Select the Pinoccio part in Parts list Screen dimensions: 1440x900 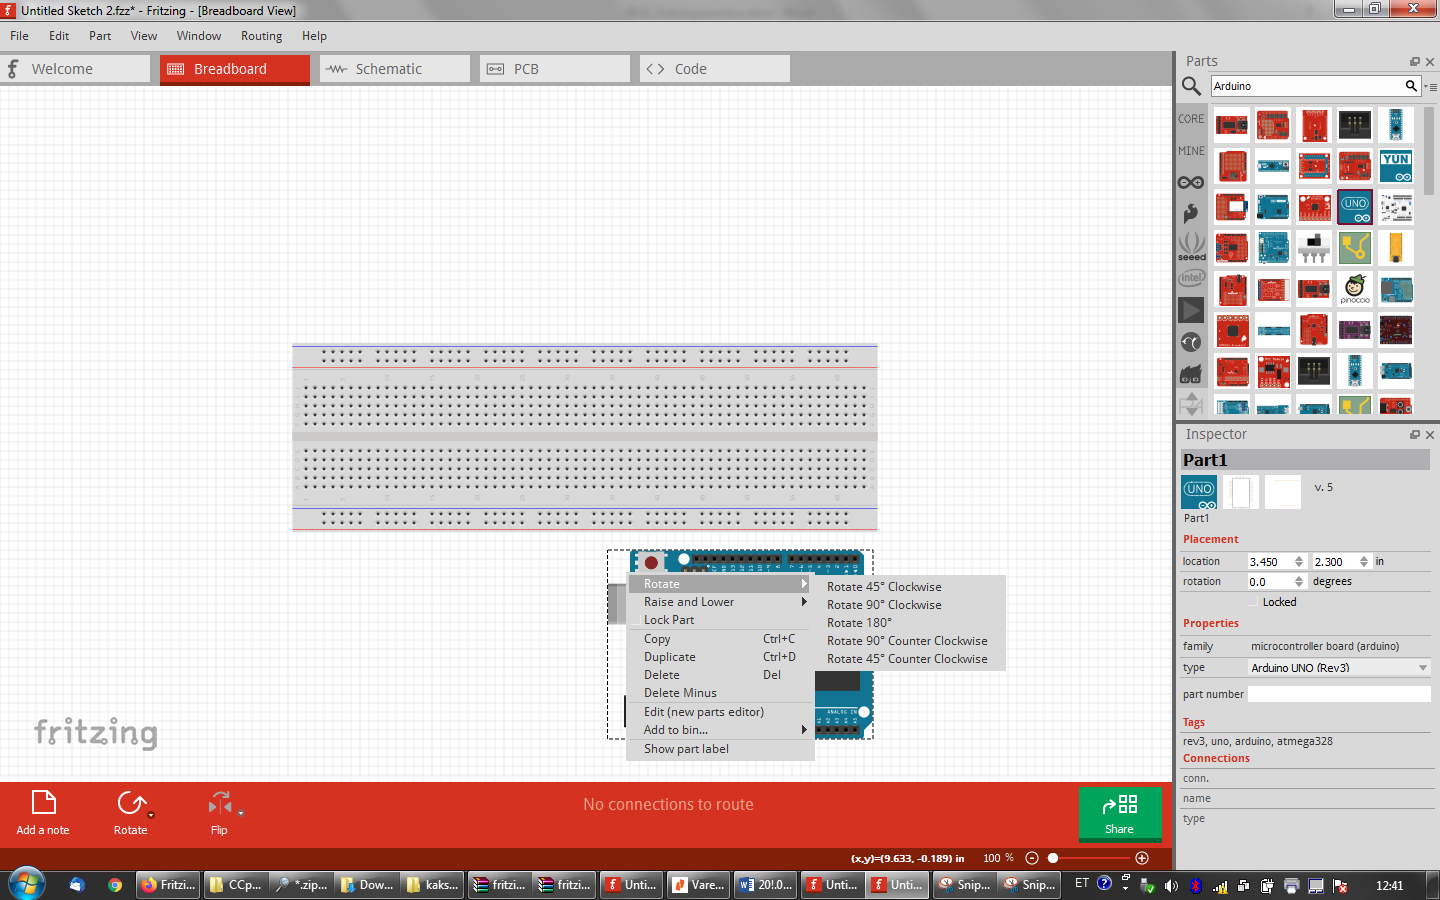coord(1354,290)
